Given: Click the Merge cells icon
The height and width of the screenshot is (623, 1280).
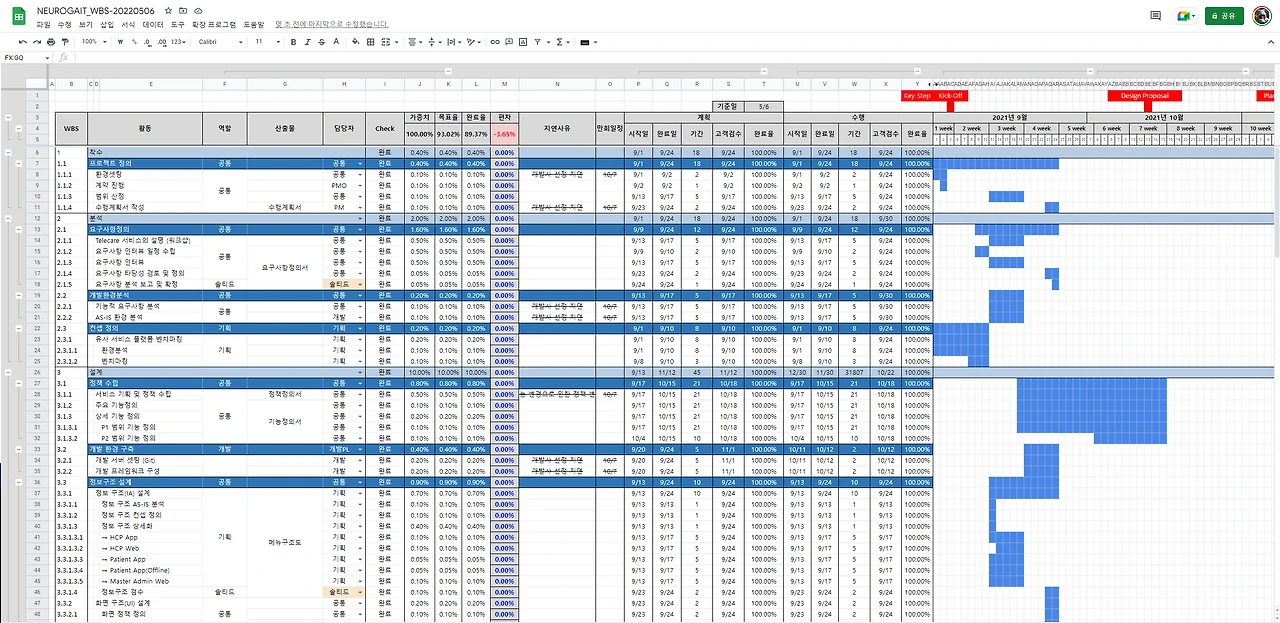Looking at the screenshot, I should tap(386, 42).
